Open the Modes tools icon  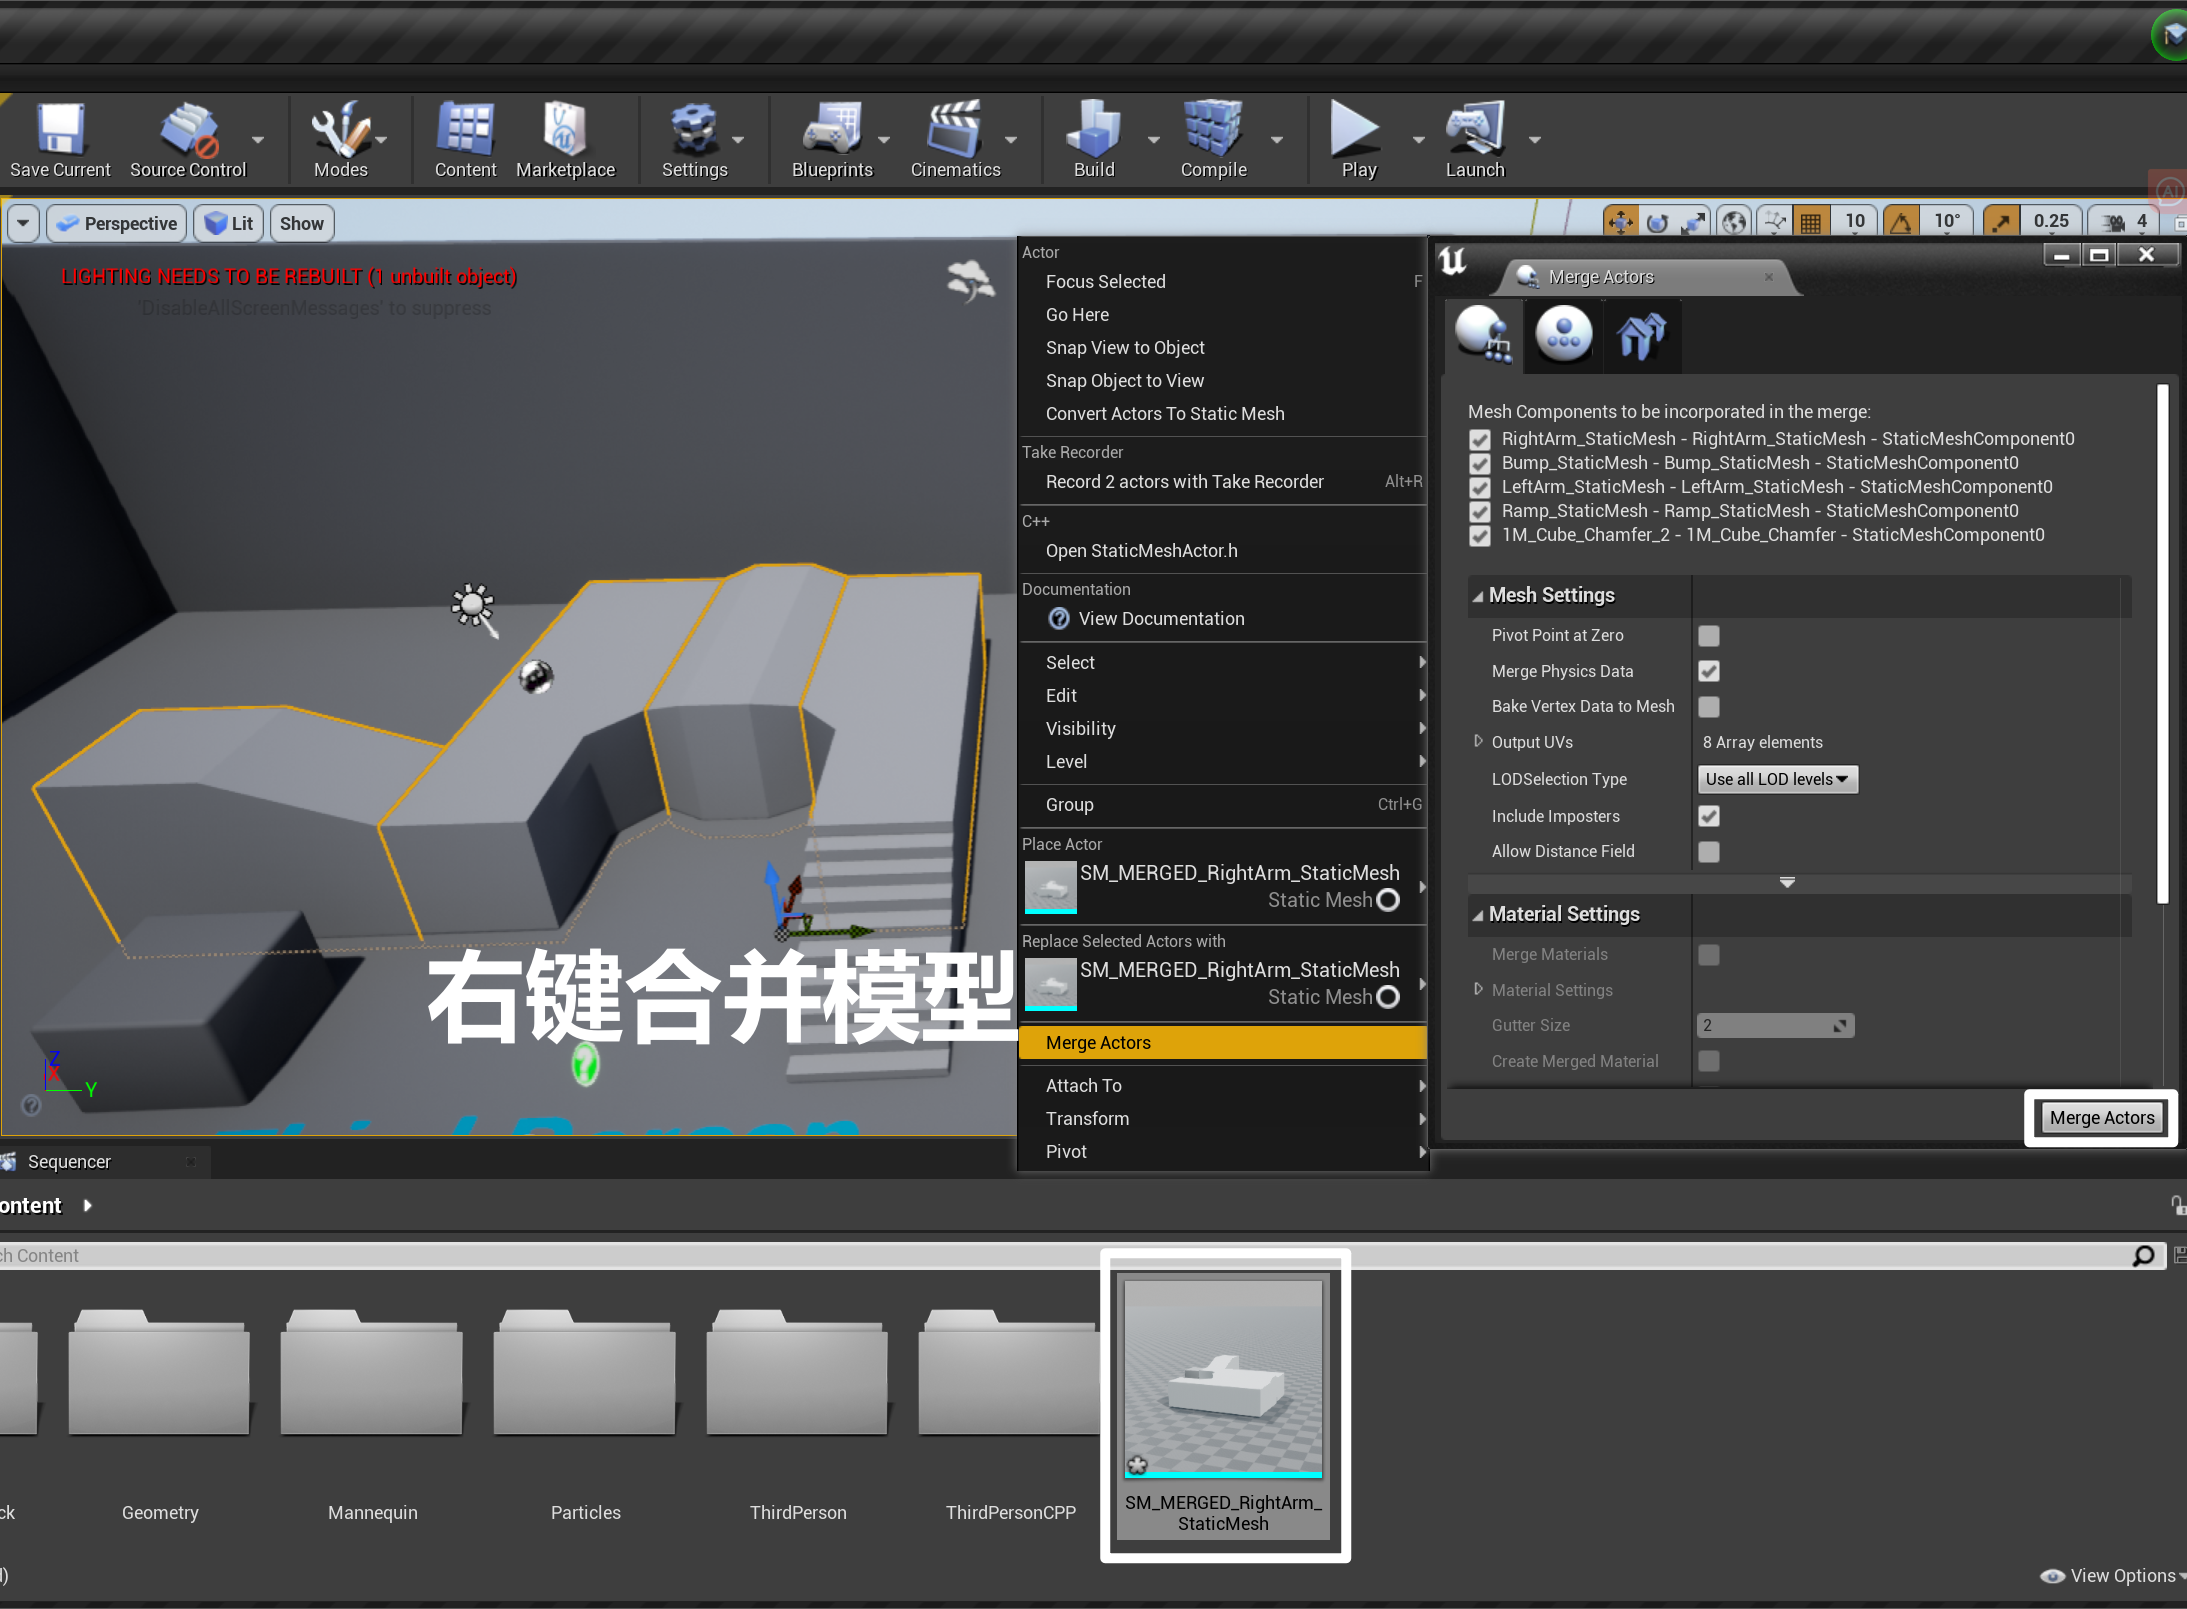coord(340,130)
